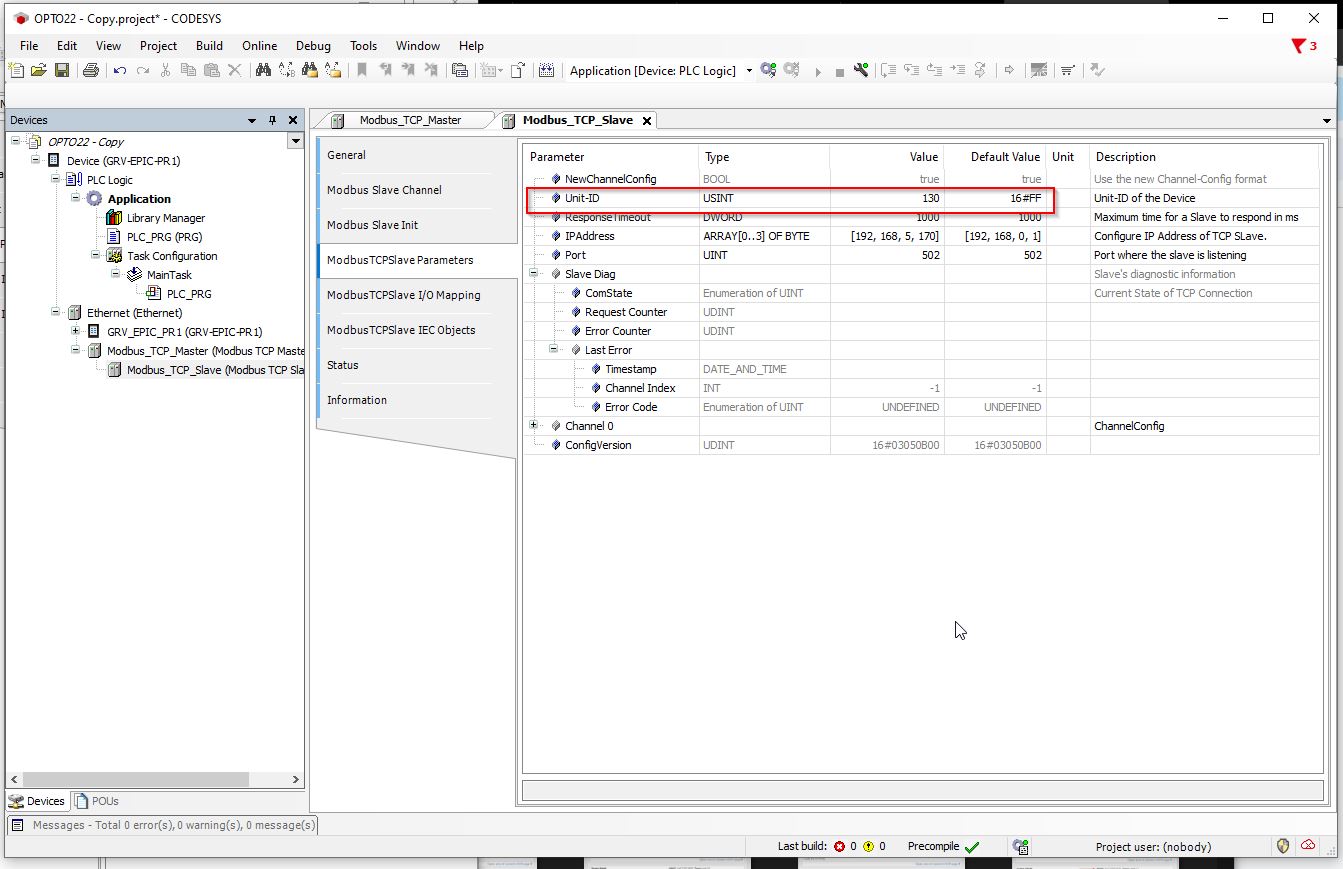Open Devices panel dropdown arrow
The width and height of the screenshot is (1343, 869).
252,120
